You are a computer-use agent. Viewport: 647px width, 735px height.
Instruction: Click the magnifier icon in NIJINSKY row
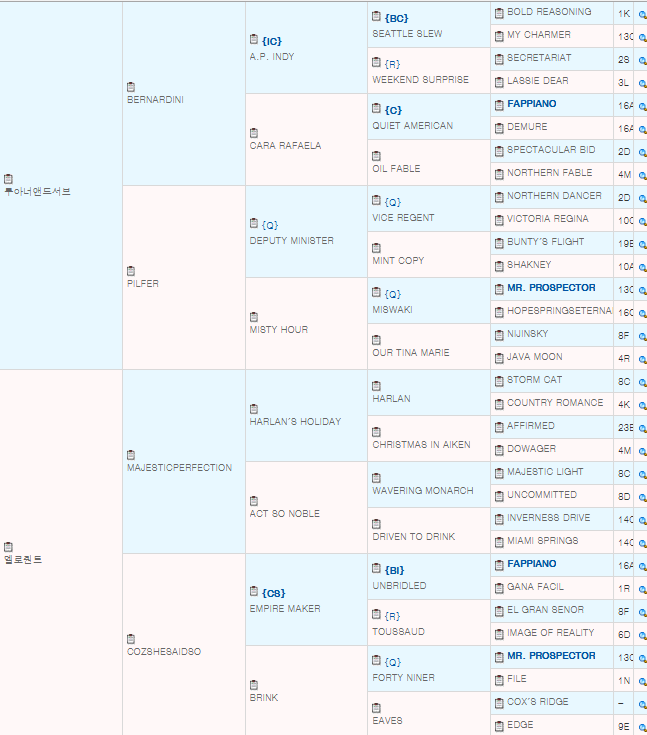click(x=642, y=336)
